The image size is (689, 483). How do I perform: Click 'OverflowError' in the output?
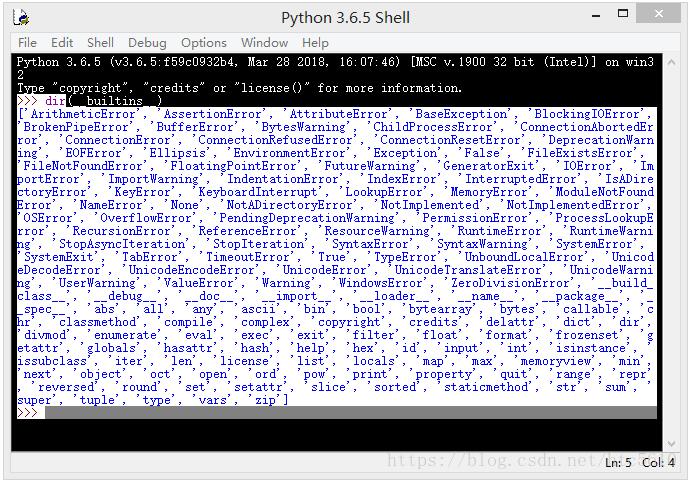point(146,218)
